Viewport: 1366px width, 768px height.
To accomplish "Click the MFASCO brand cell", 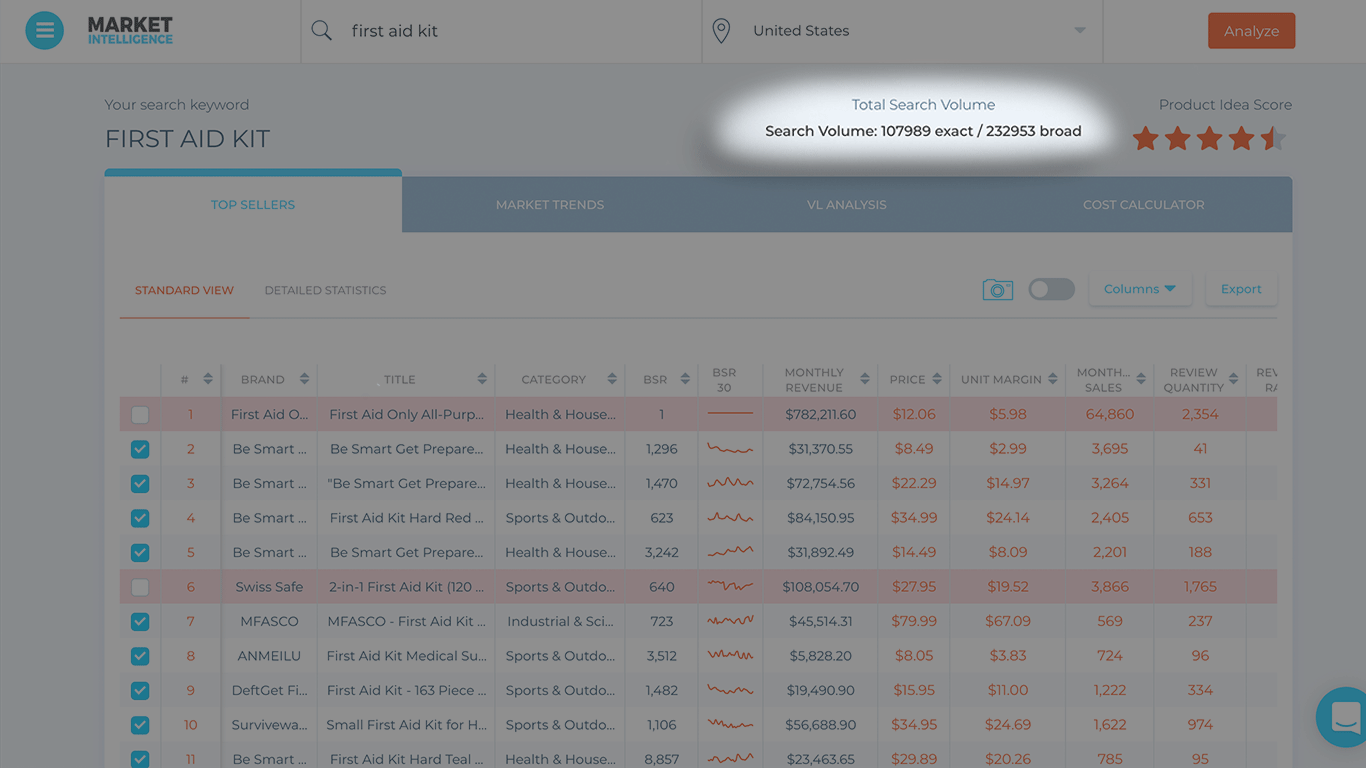I will [269, 621].
